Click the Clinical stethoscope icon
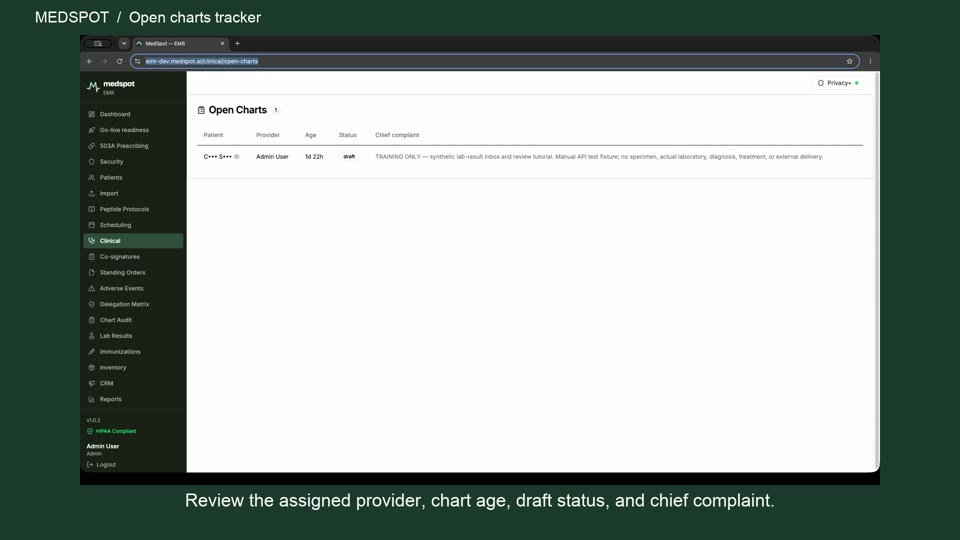The image size is (960, 540). (91, 241)
